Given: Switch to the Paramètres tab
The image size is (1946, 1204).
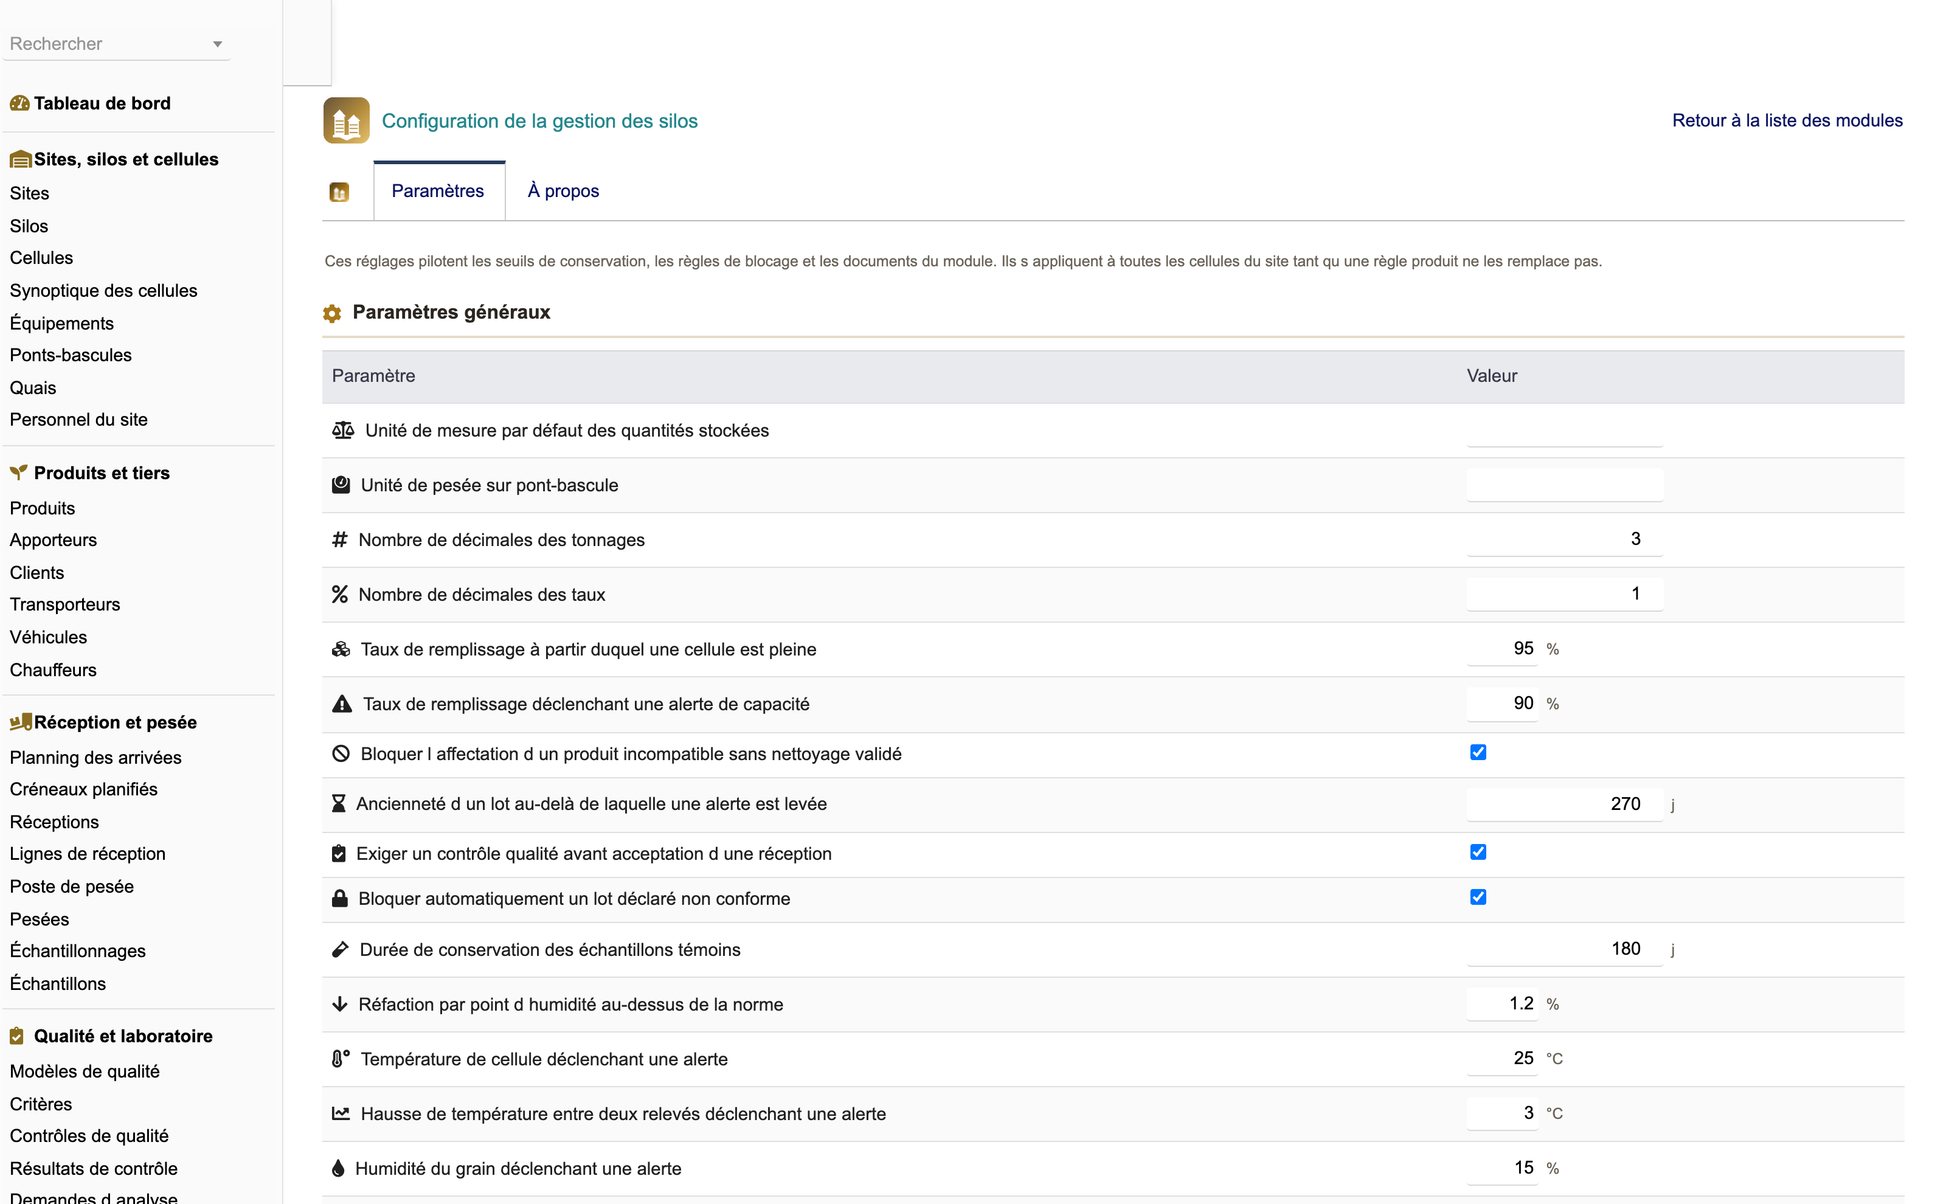Looking at the screenshot, I should (x=438, y=191).
